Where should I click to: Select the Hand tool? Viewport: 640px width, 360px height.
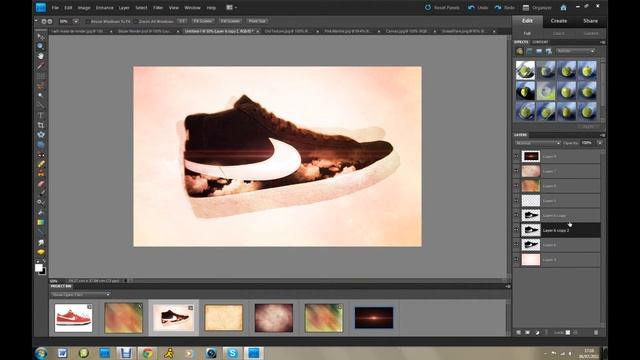coord(40,56)
